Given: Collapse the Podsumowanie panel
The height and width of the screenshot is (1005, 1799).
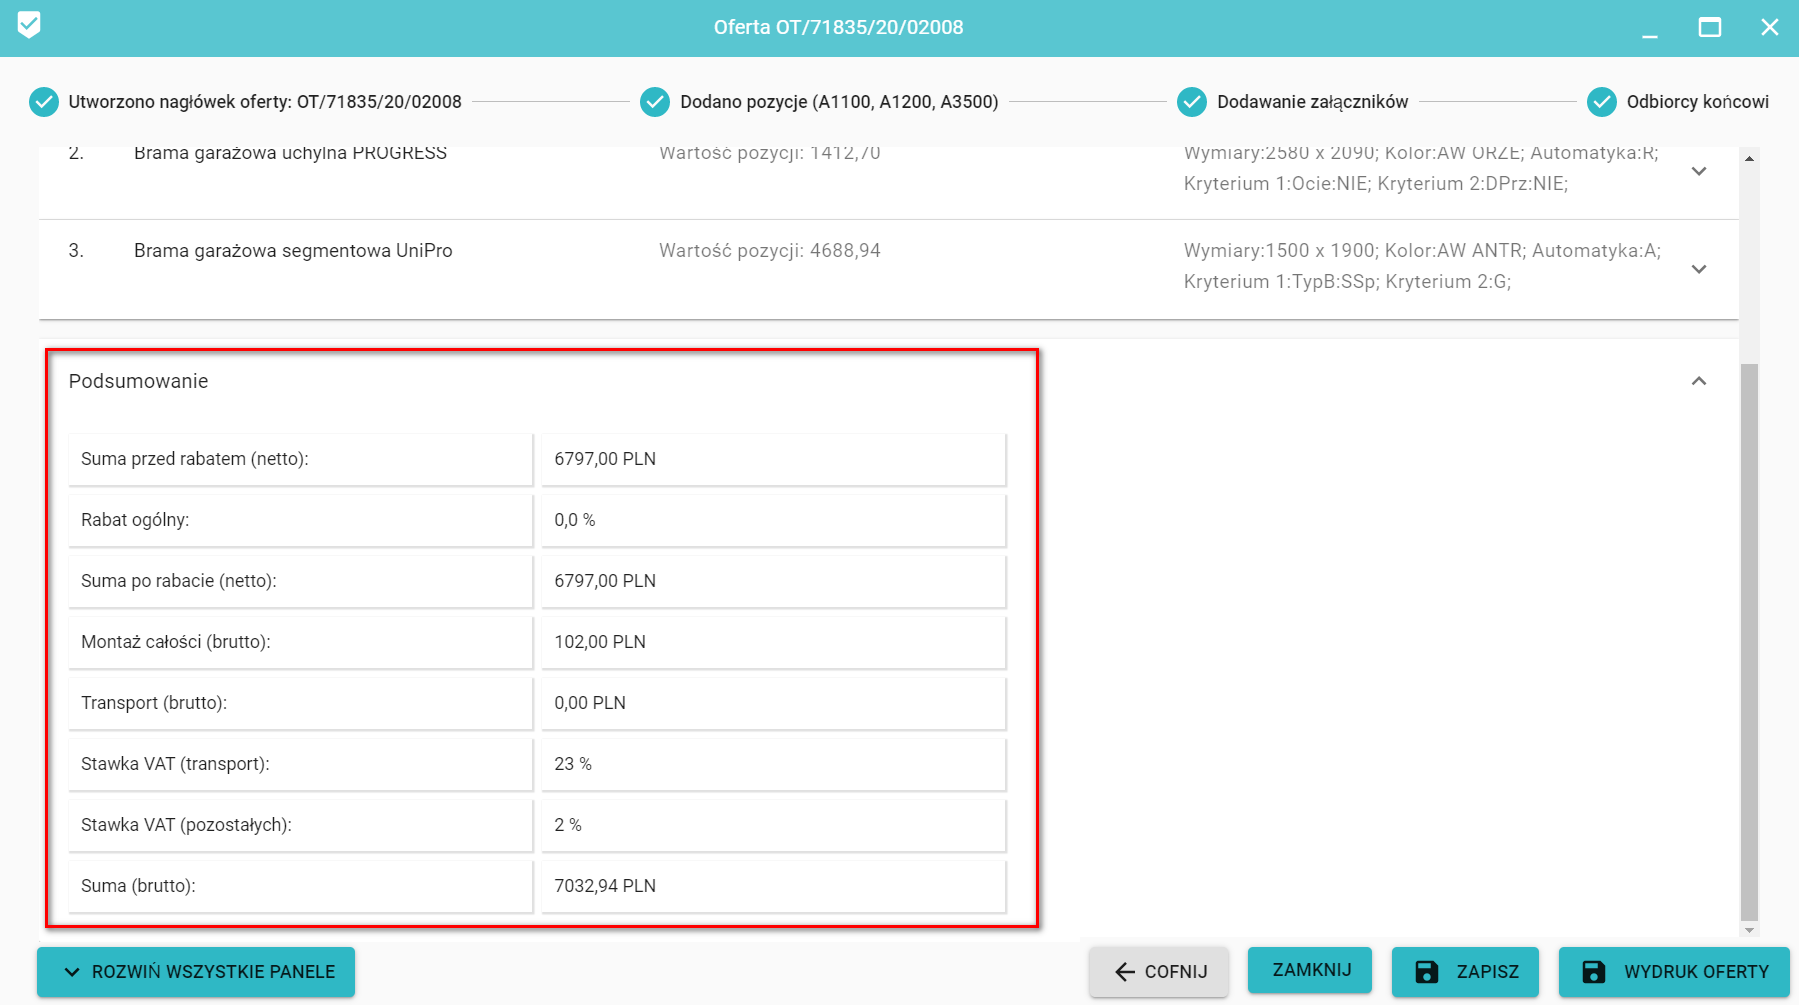Looking at the screenshot, I should pos(1698,381).
